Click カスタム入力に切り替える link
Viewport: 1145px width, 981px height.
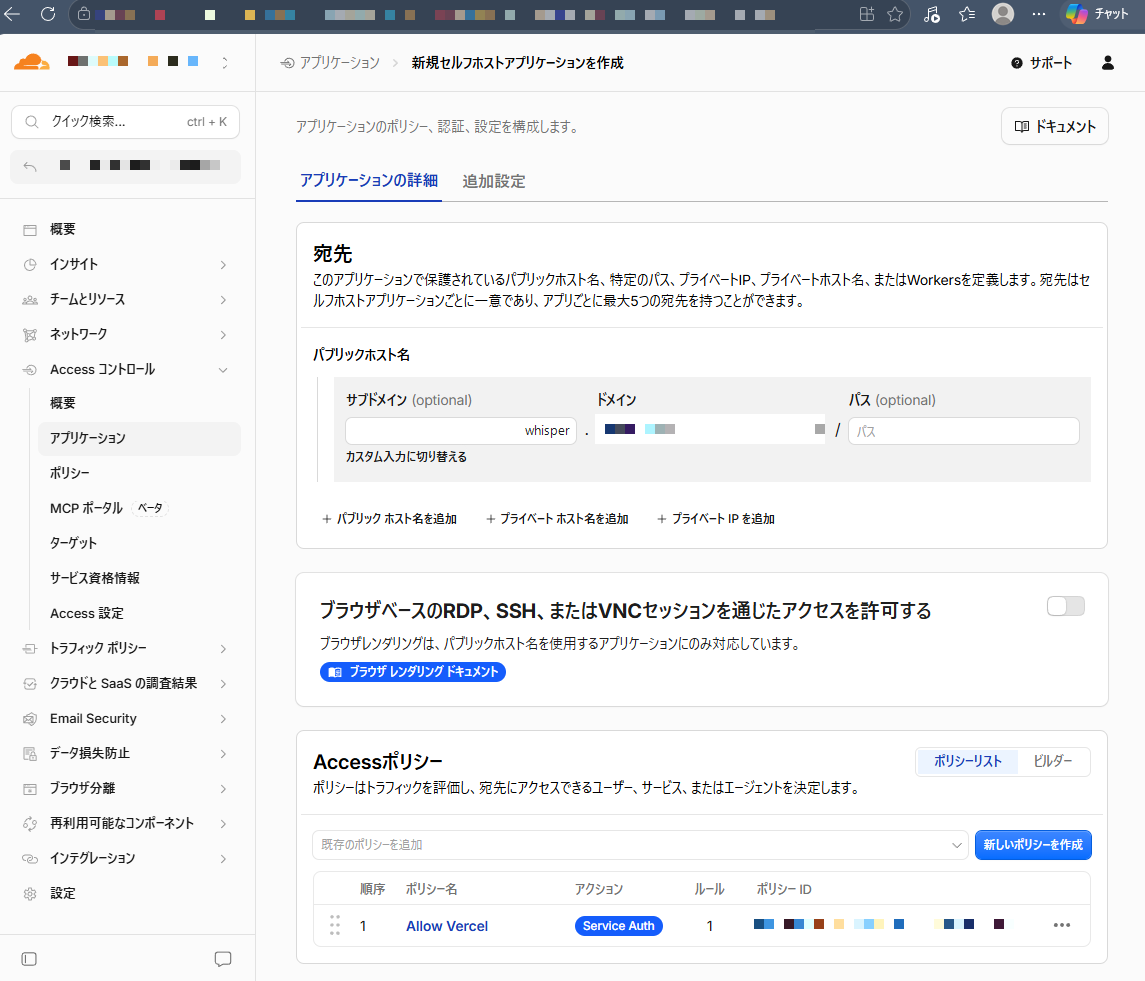pos(406,457)
